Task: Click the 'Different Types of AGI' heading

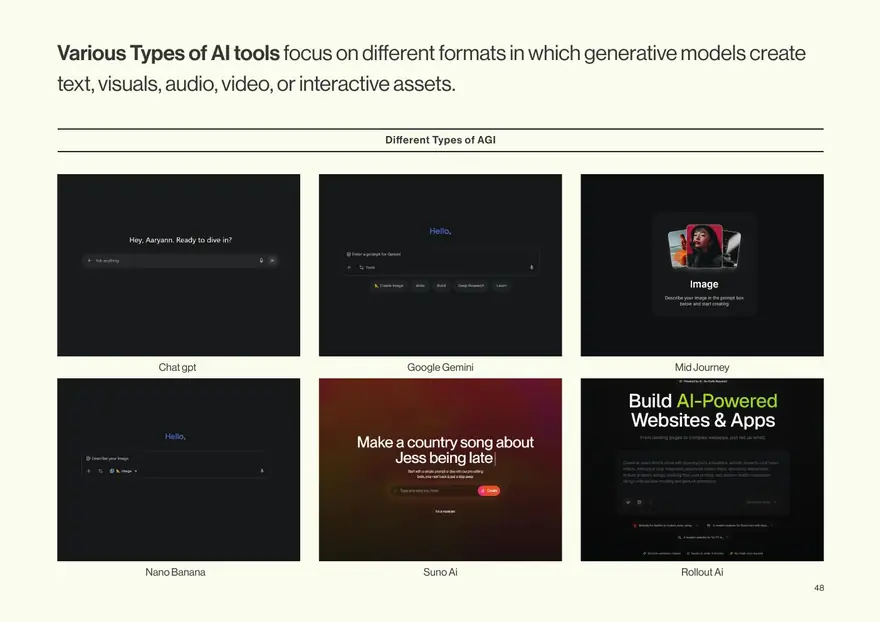Action: click(441, 140)
